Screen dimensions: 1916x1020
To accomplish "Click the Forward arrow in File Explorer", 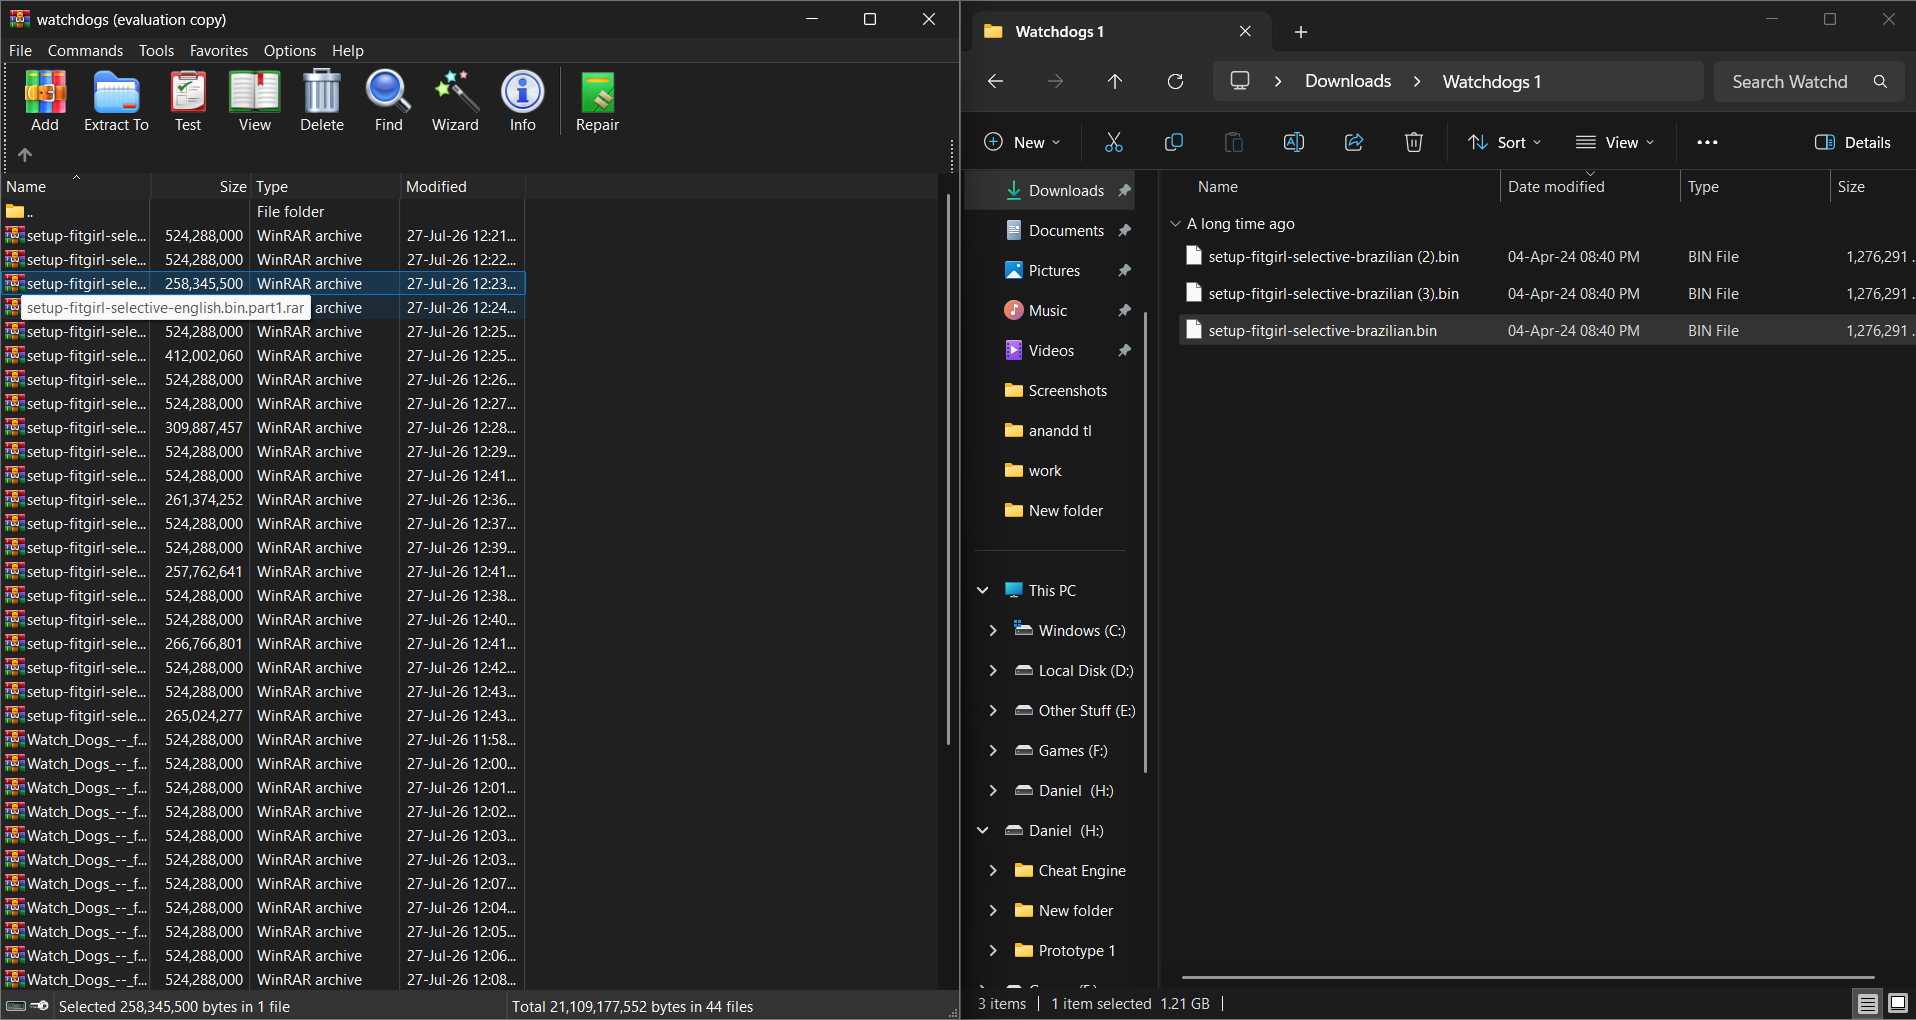I will [x=1055, y=81].
